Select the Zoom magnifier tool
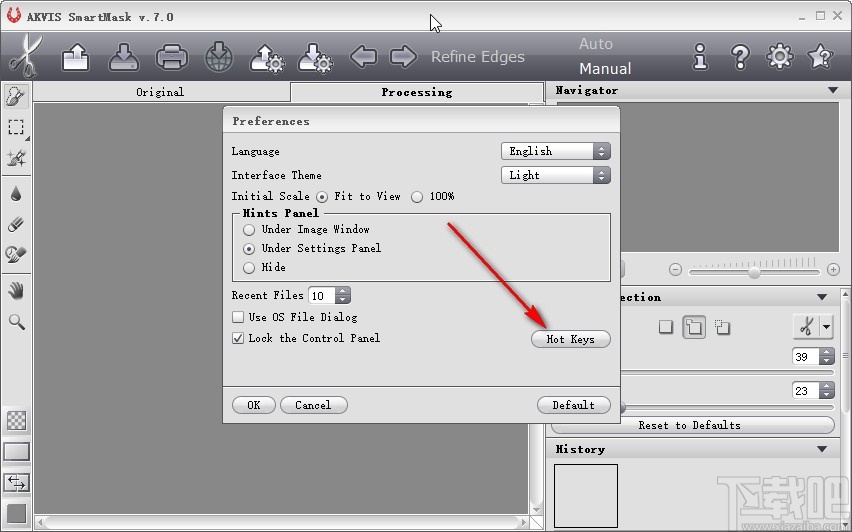 click(17, 322)
